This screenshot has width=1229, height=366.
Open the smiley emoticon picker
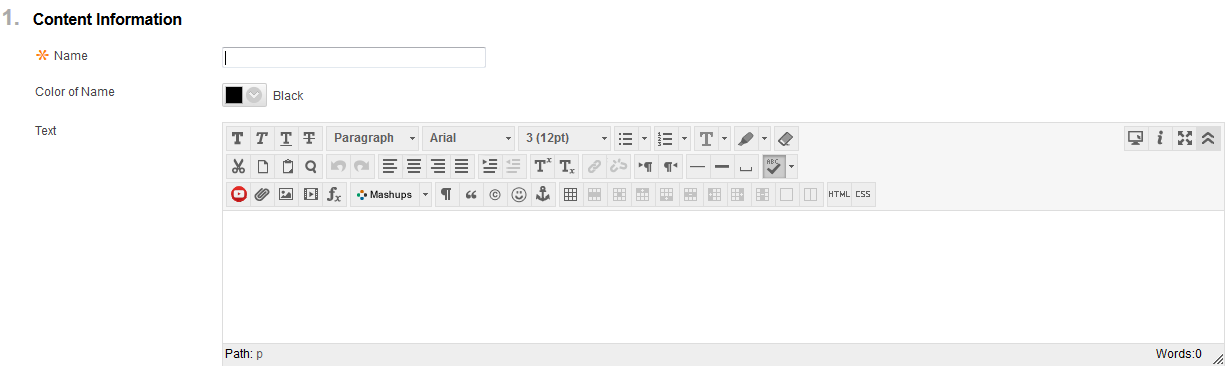click(518, 195)
